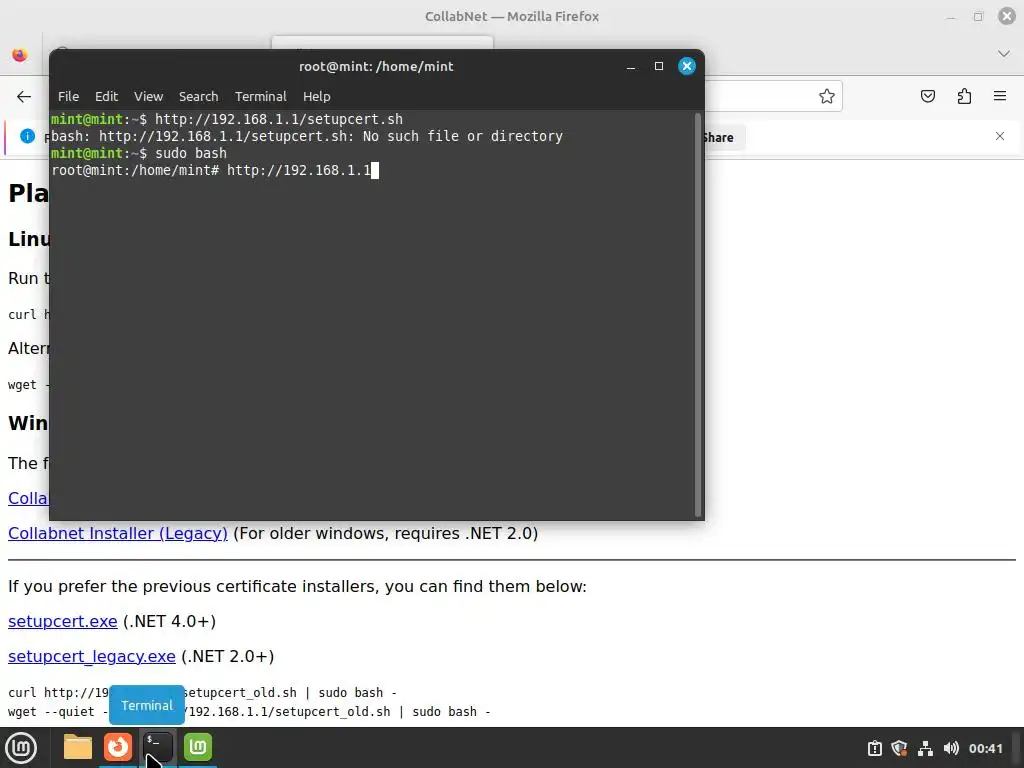Screen dimensions: 1024x768
Task: Click the 'No such file or directory' line
Action: (307, 136)
